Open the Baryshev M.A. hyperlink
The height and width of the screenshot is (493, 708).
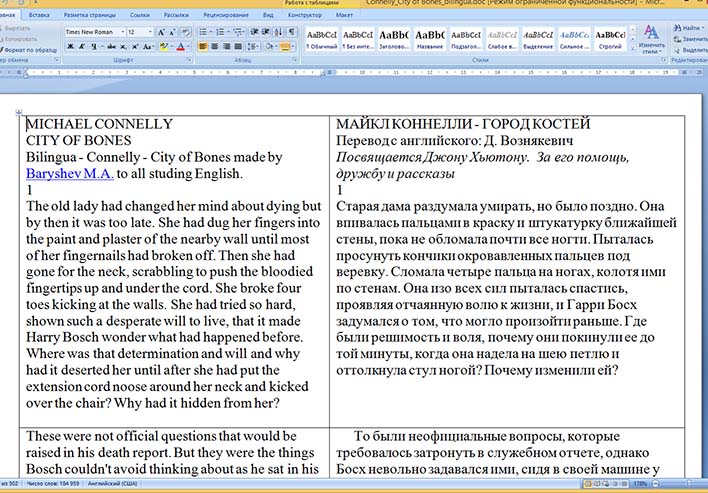pyautogui.click(x=70, y=173)
